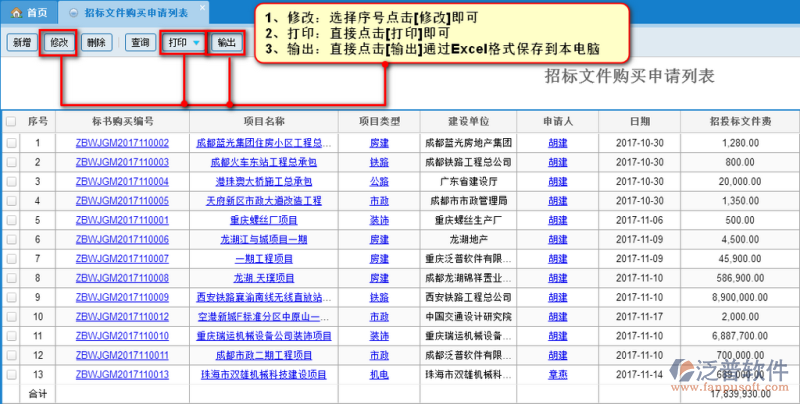Open project 天府新区市政大道改造工程
The width and height of the screenshot is (800, 404).
(264, 201)
